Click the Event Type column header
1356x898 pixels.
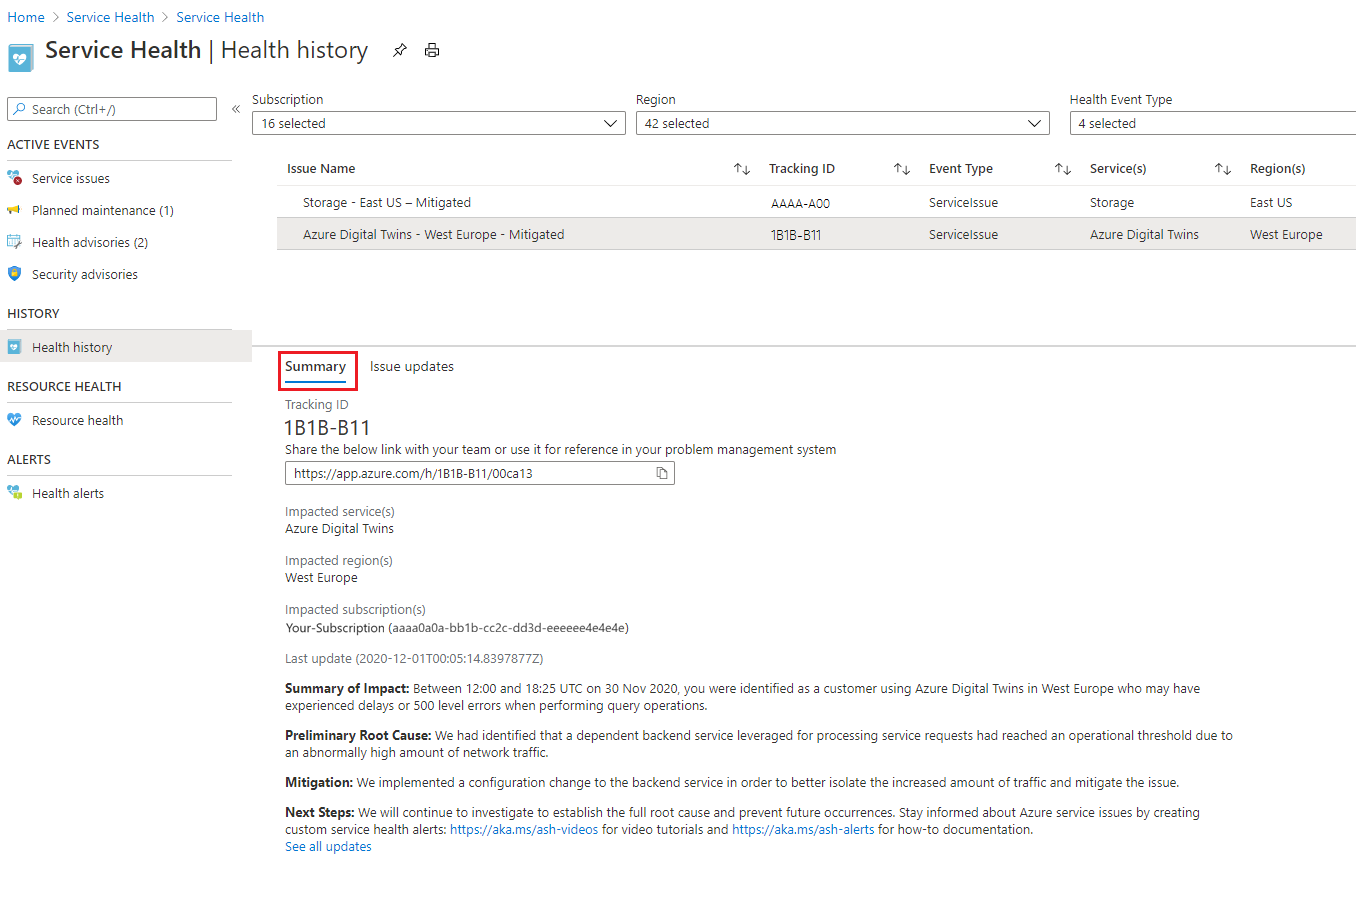(961, 169)
